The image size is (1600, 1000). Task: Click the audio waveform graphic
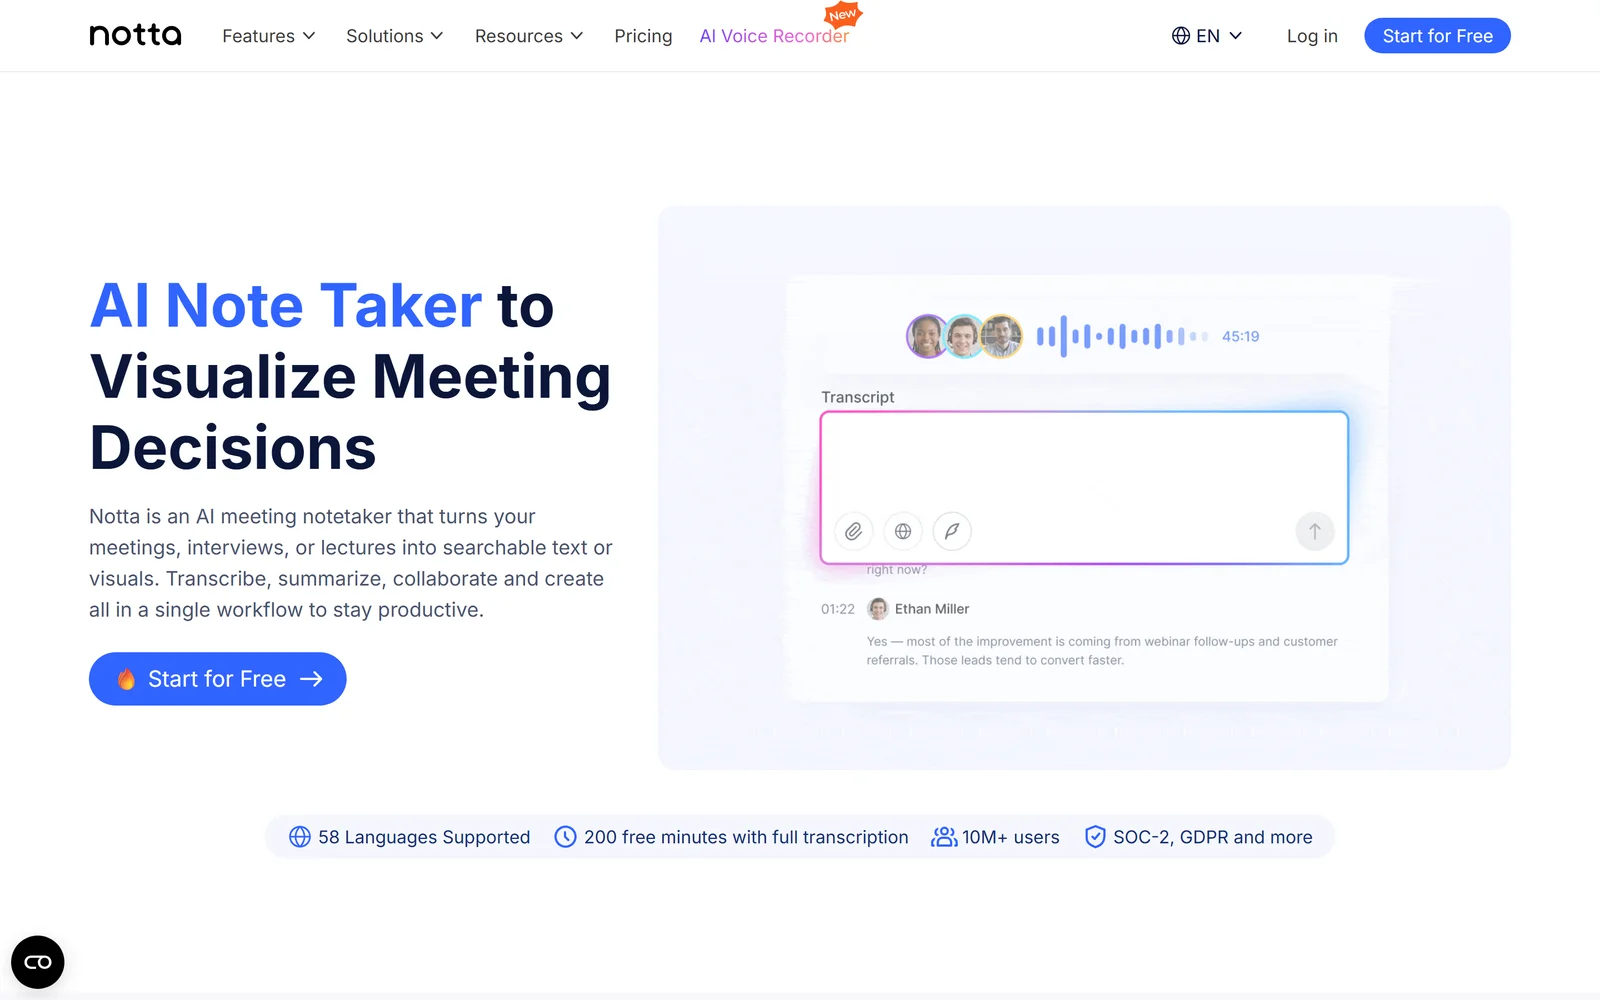pos(1122,336)
